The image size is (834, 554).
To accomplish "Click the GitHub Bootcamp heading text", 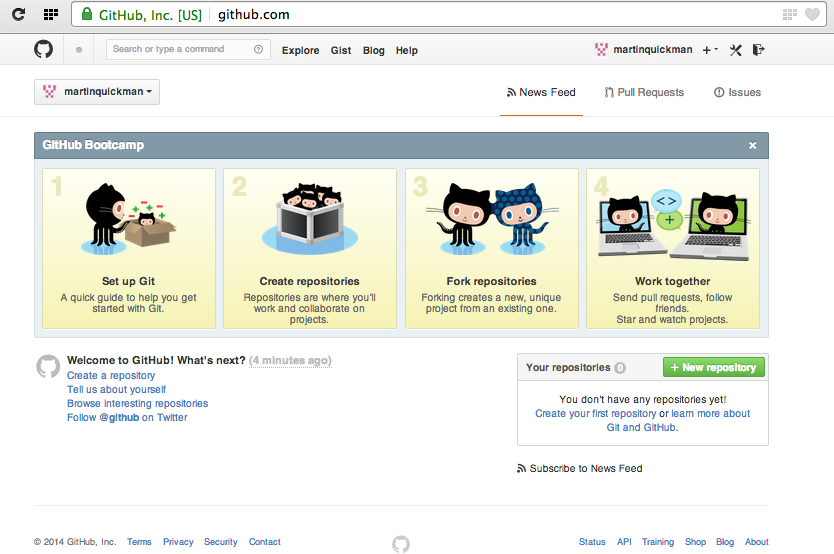I will pos(93,145).
